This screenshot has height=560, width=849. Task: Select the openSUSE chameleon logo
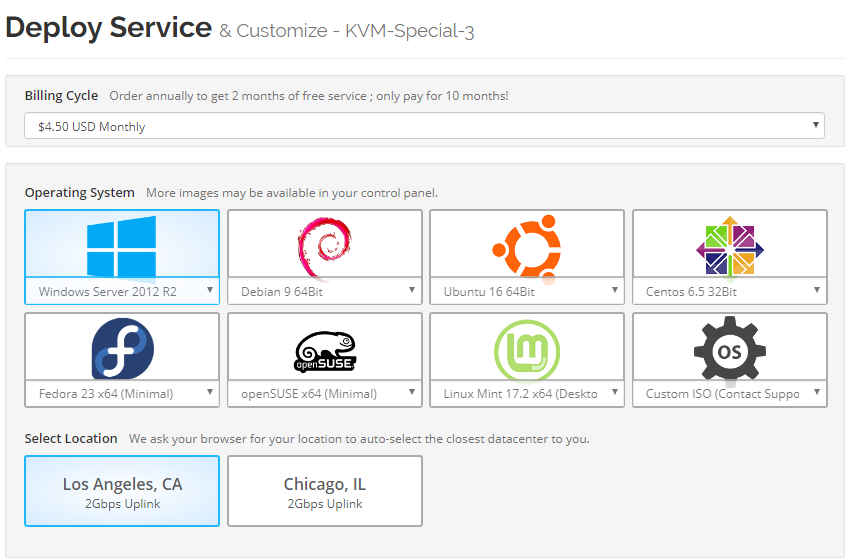(324, 348)
